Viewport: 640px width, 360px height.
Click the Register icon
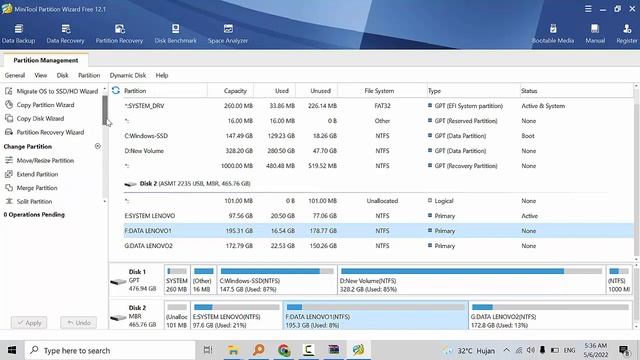627,33
